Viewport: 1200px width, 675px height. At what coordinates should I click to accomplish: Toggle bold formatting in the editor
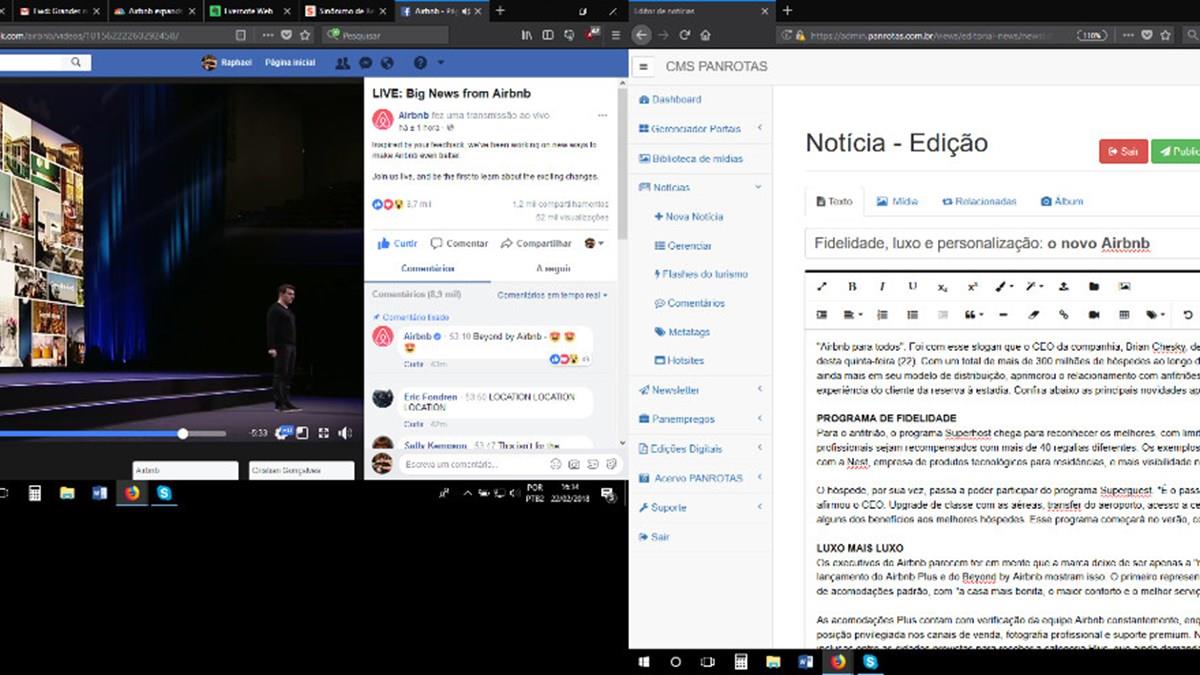click(852, 286)
